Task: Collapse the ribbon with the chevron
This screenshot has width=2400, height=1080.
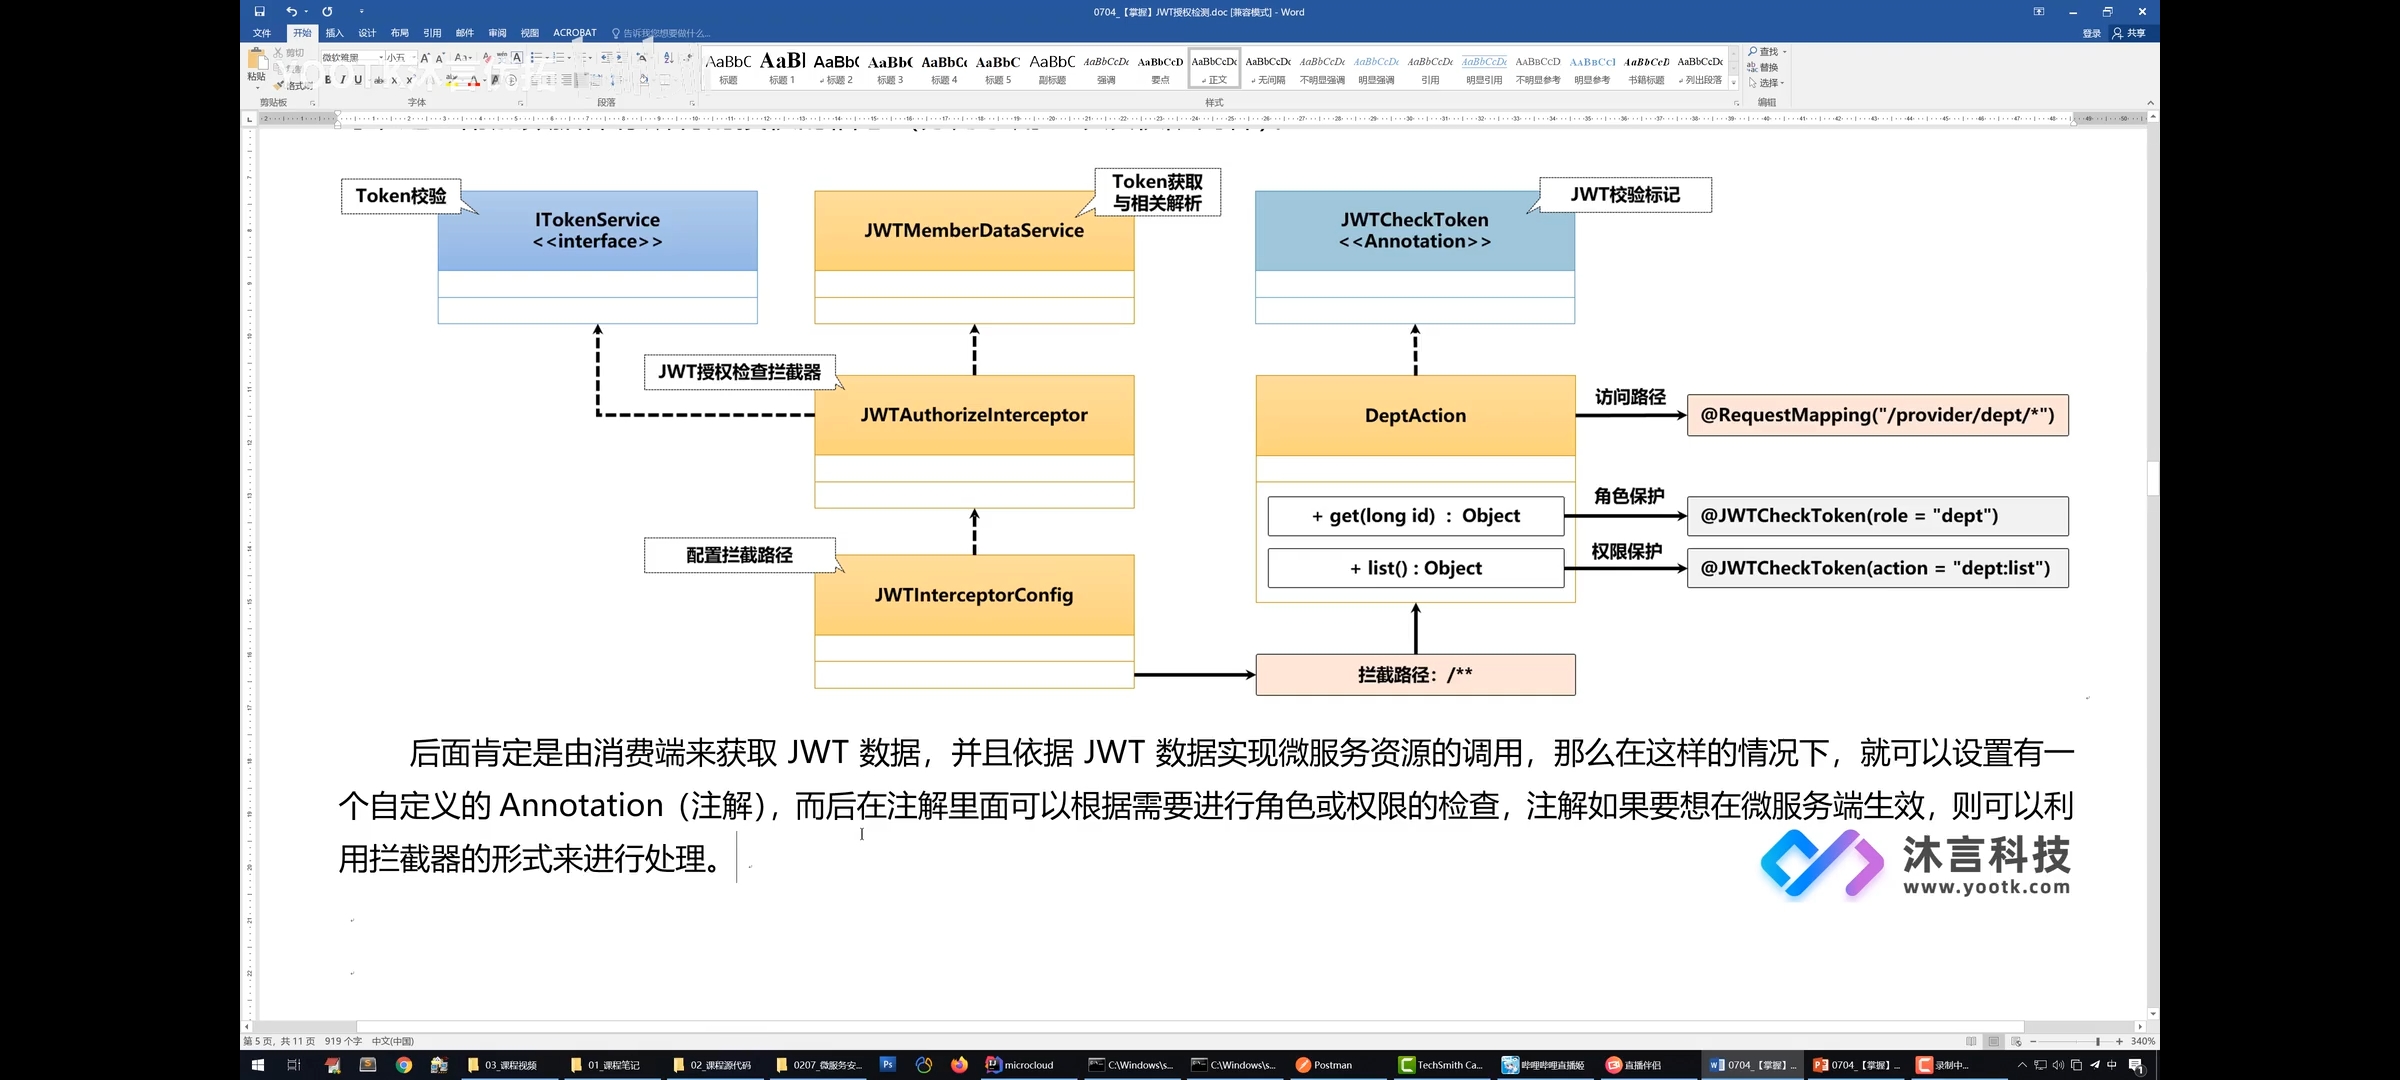Action: [2150, 103]
